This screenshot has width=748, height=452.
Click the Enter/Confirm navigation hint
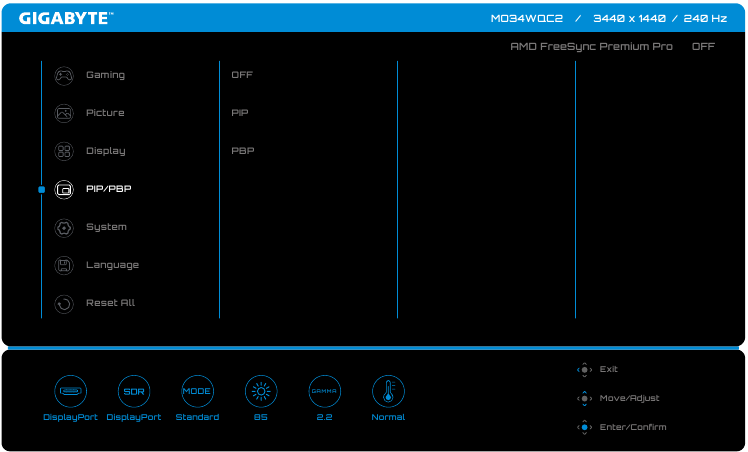tap(632, 427)
